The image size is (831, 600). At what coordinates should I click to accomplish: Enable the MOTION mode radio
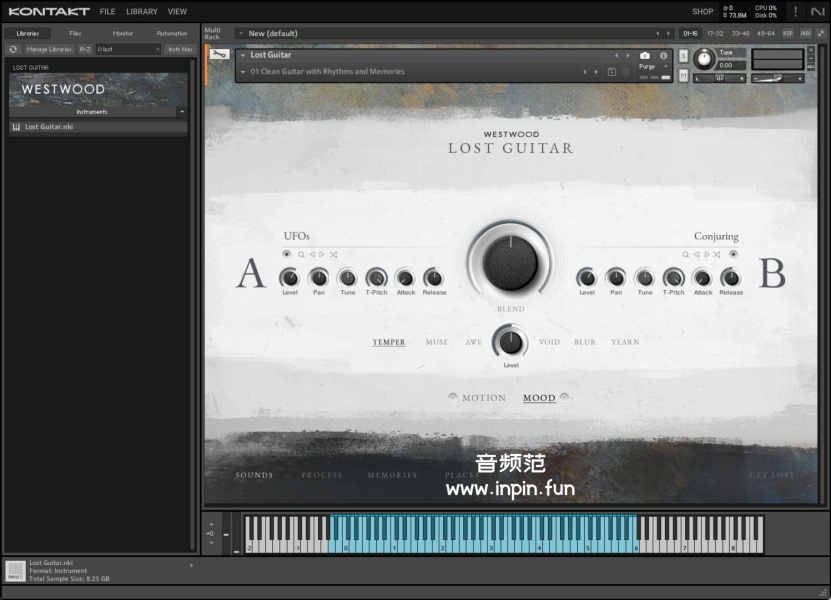(x=453, y=397)
